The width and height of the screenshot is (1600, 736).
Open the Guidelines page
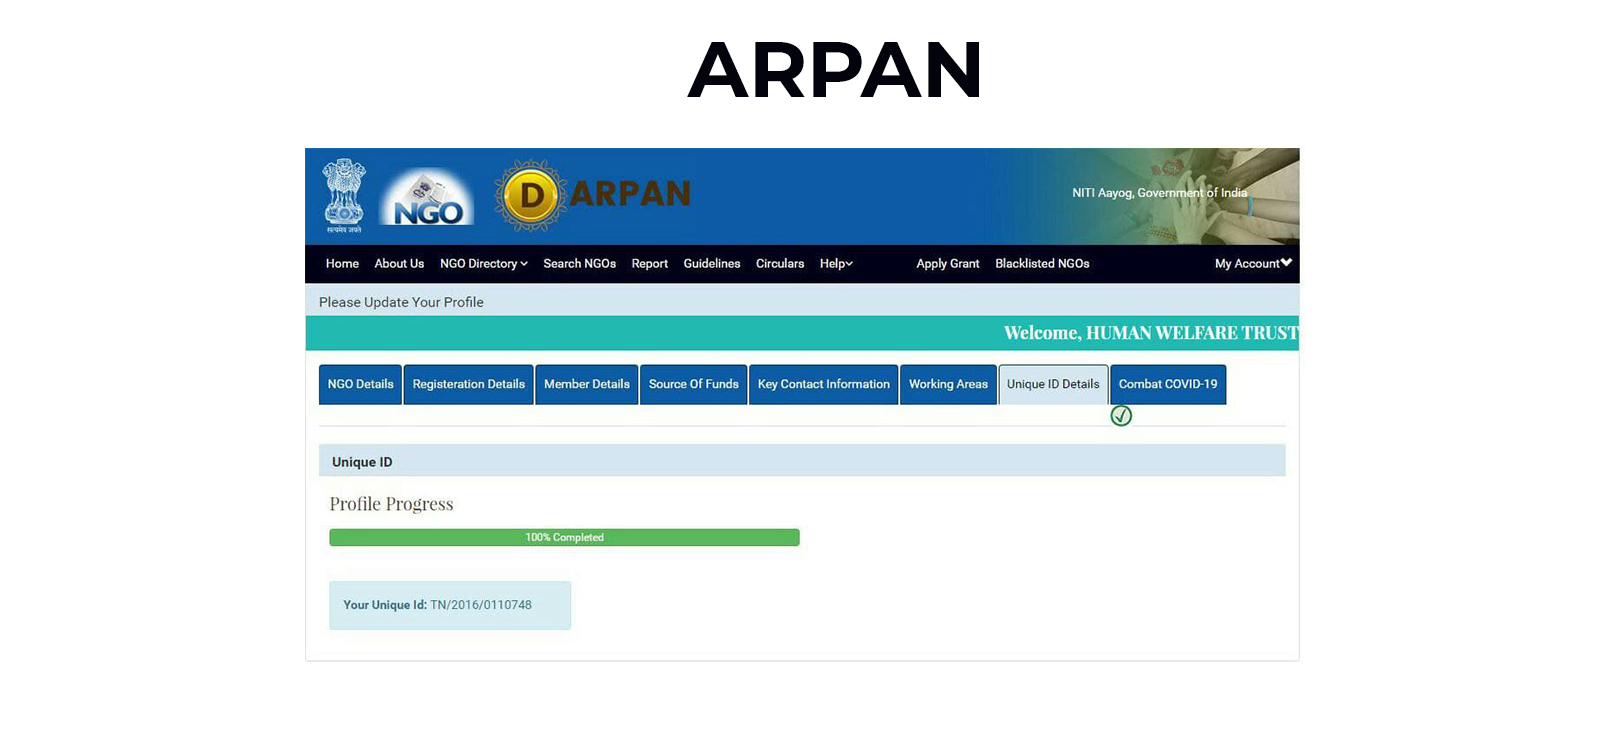click(712, 264)
